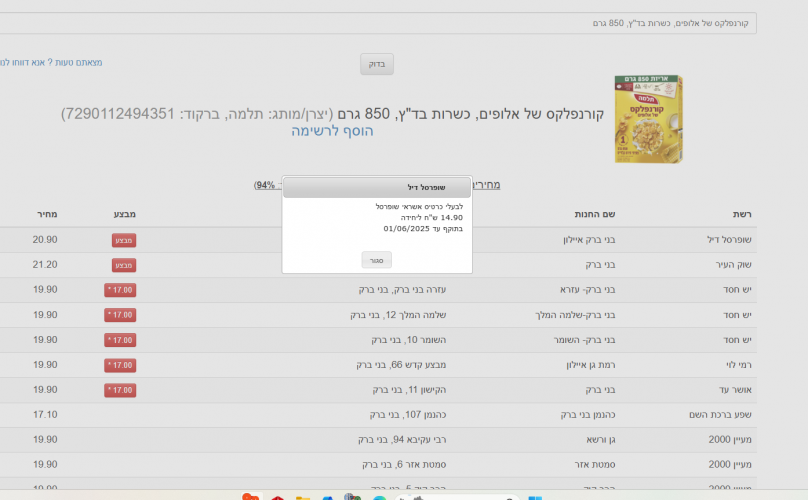Select the אושר עד chain name
The height and width of the screenshot is (500, 808).
(x=735, y=390)
